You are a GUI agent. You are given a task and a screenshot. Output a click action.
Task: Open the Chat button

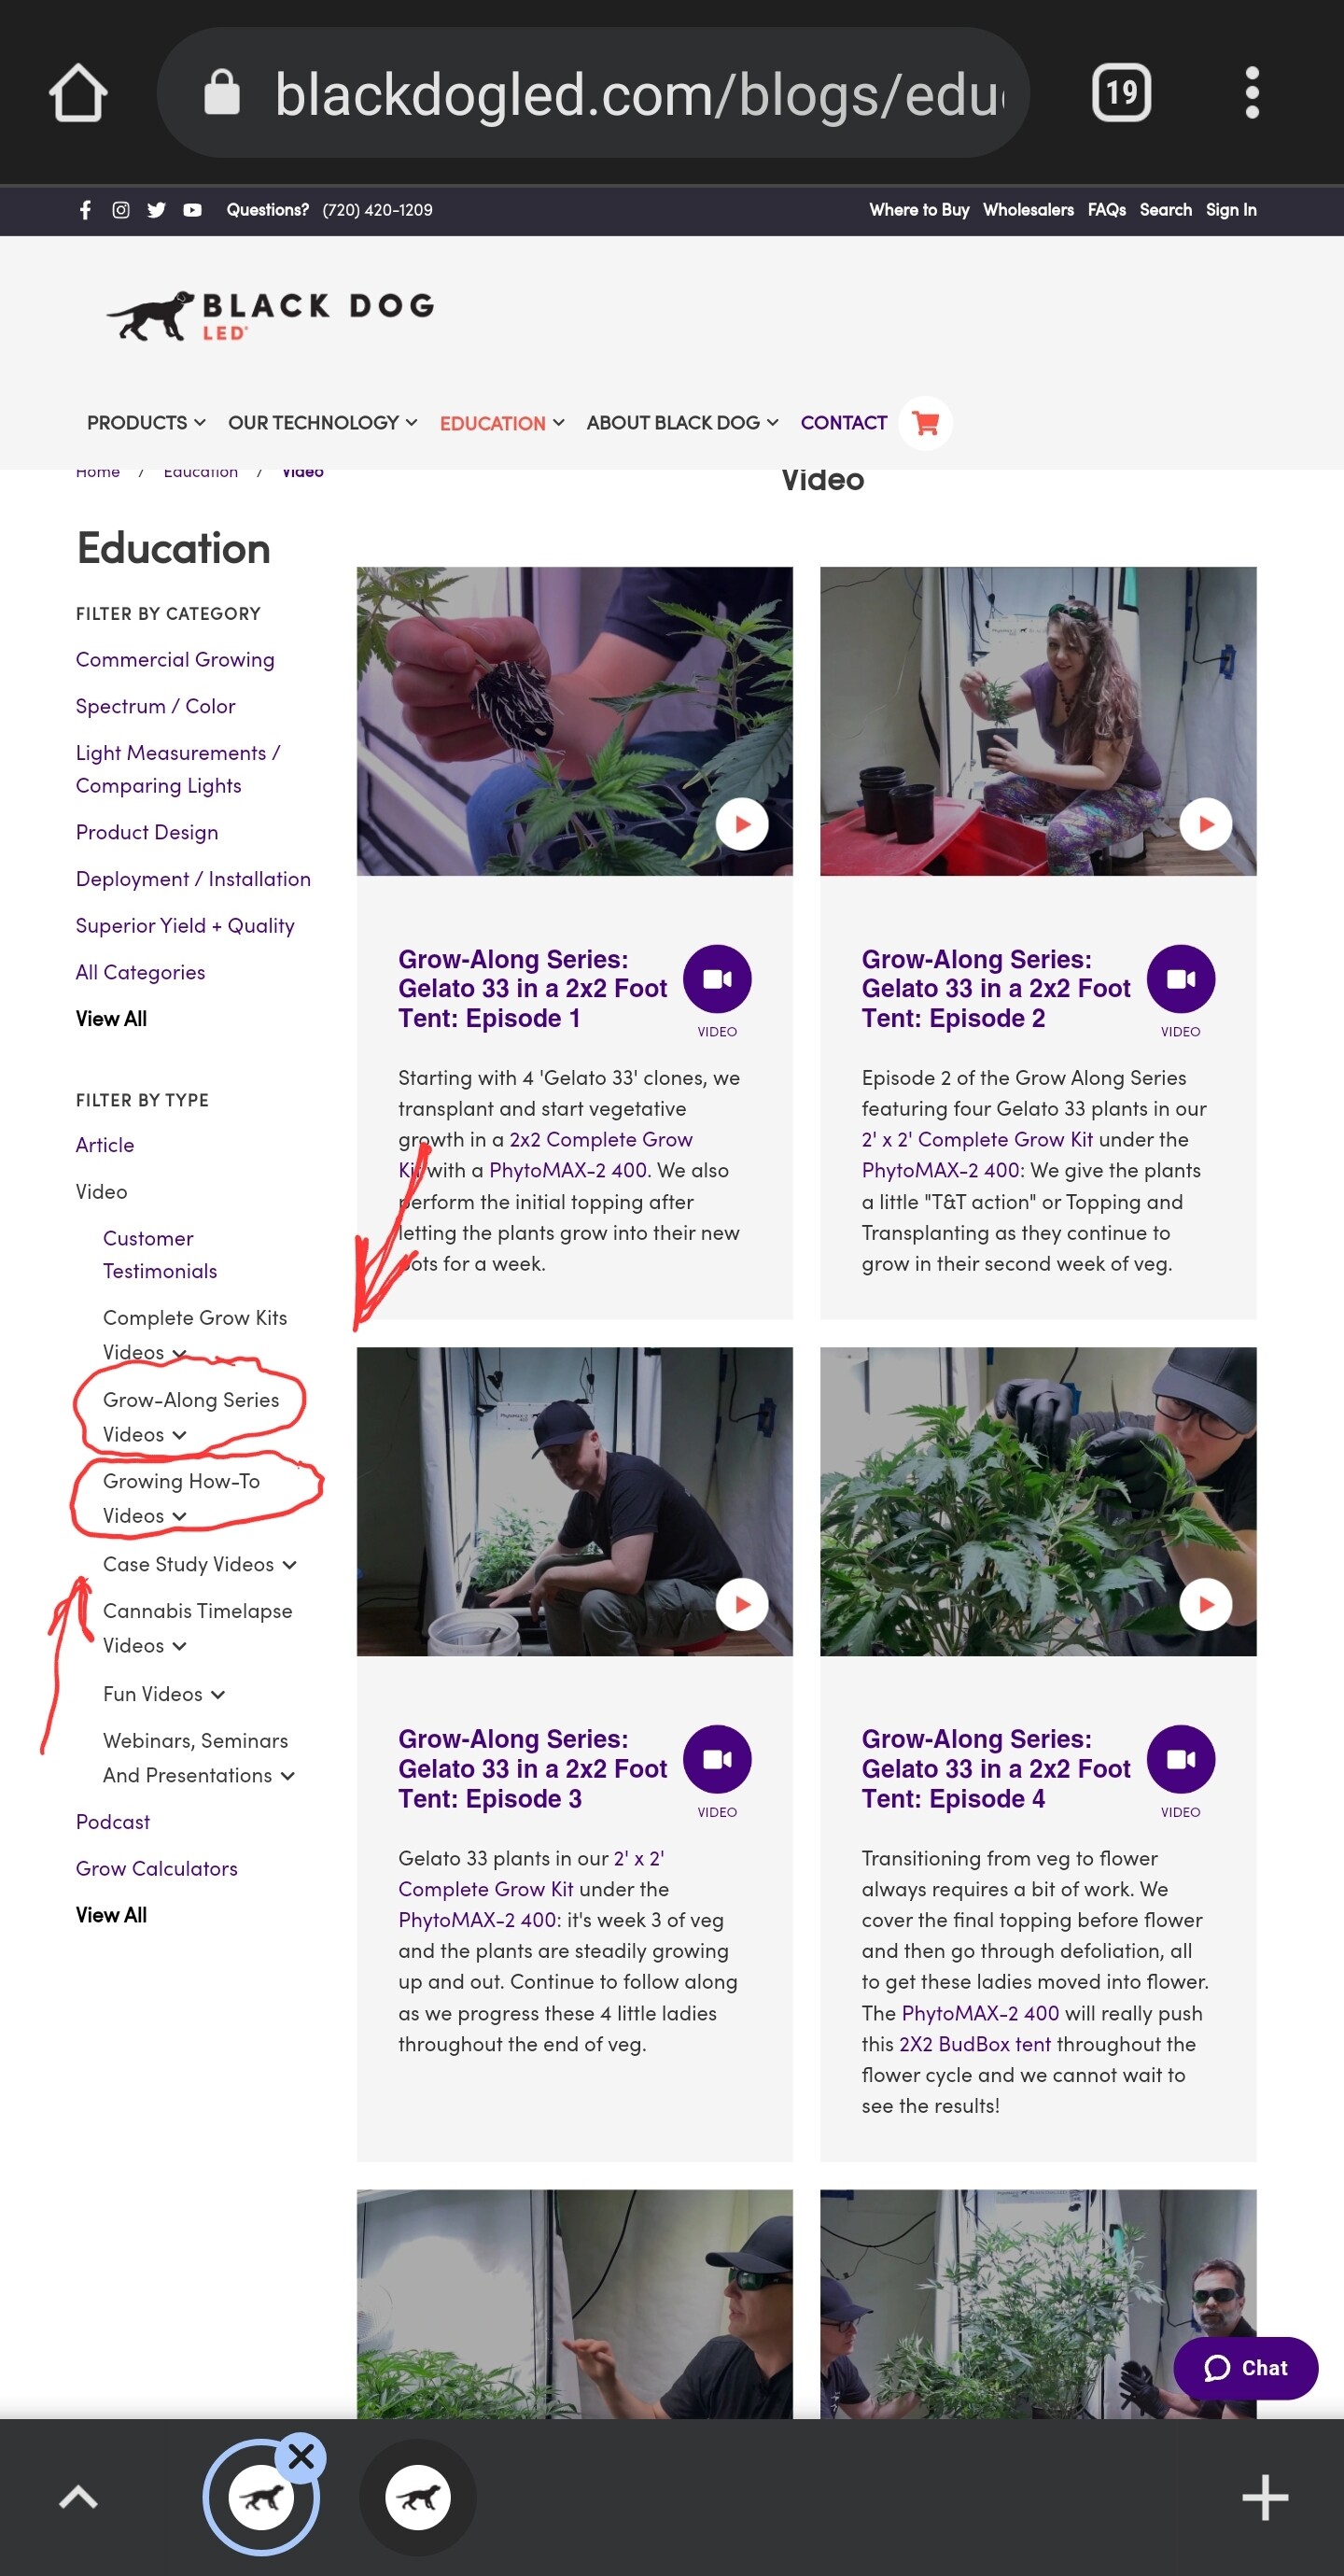click(1245, 2368)
